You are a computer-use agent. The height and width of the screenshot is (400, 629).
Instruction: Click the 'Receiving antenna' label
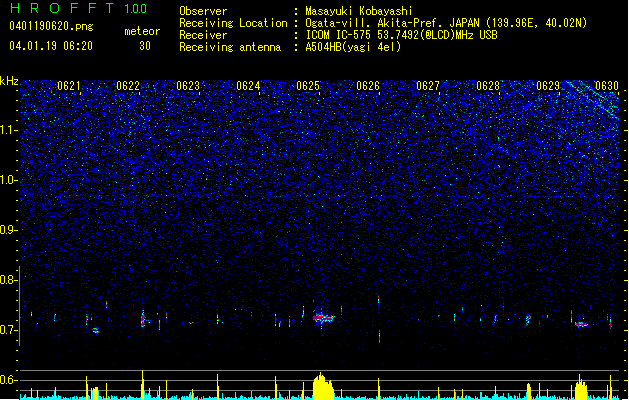(x=230, y=47)
